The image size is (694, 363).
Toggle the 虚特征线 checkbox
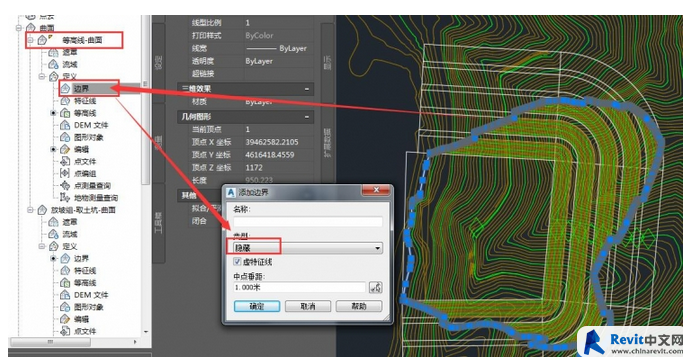(x=237, y=262)
